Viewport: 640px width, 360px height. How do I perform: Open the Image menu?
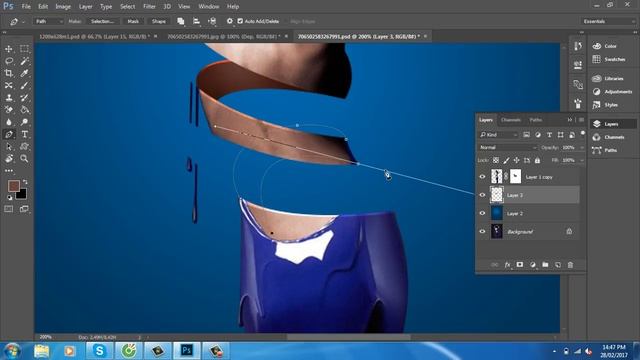[x=63, y=7]
